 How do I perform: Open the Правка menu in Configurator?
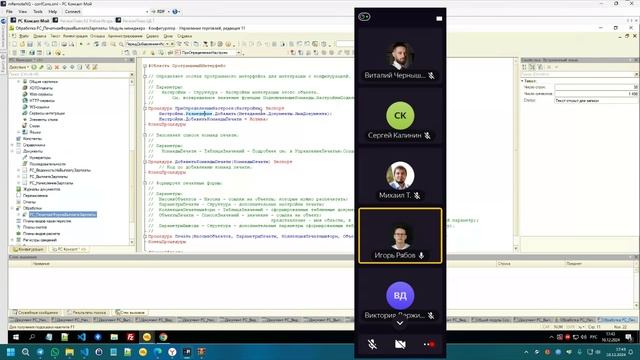pyautogui.click(x=40, y=36)
